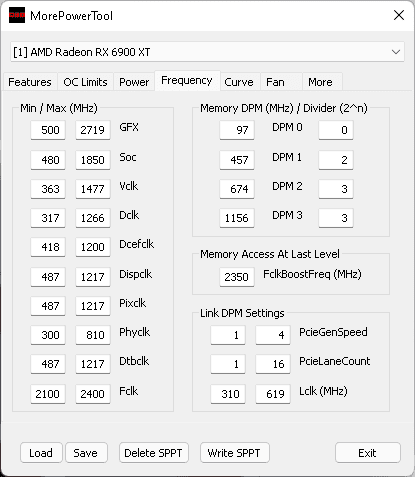
Task: Edit Dtbclk maximum field 1217
Action: pyautogui.click(x=93, y=364)
